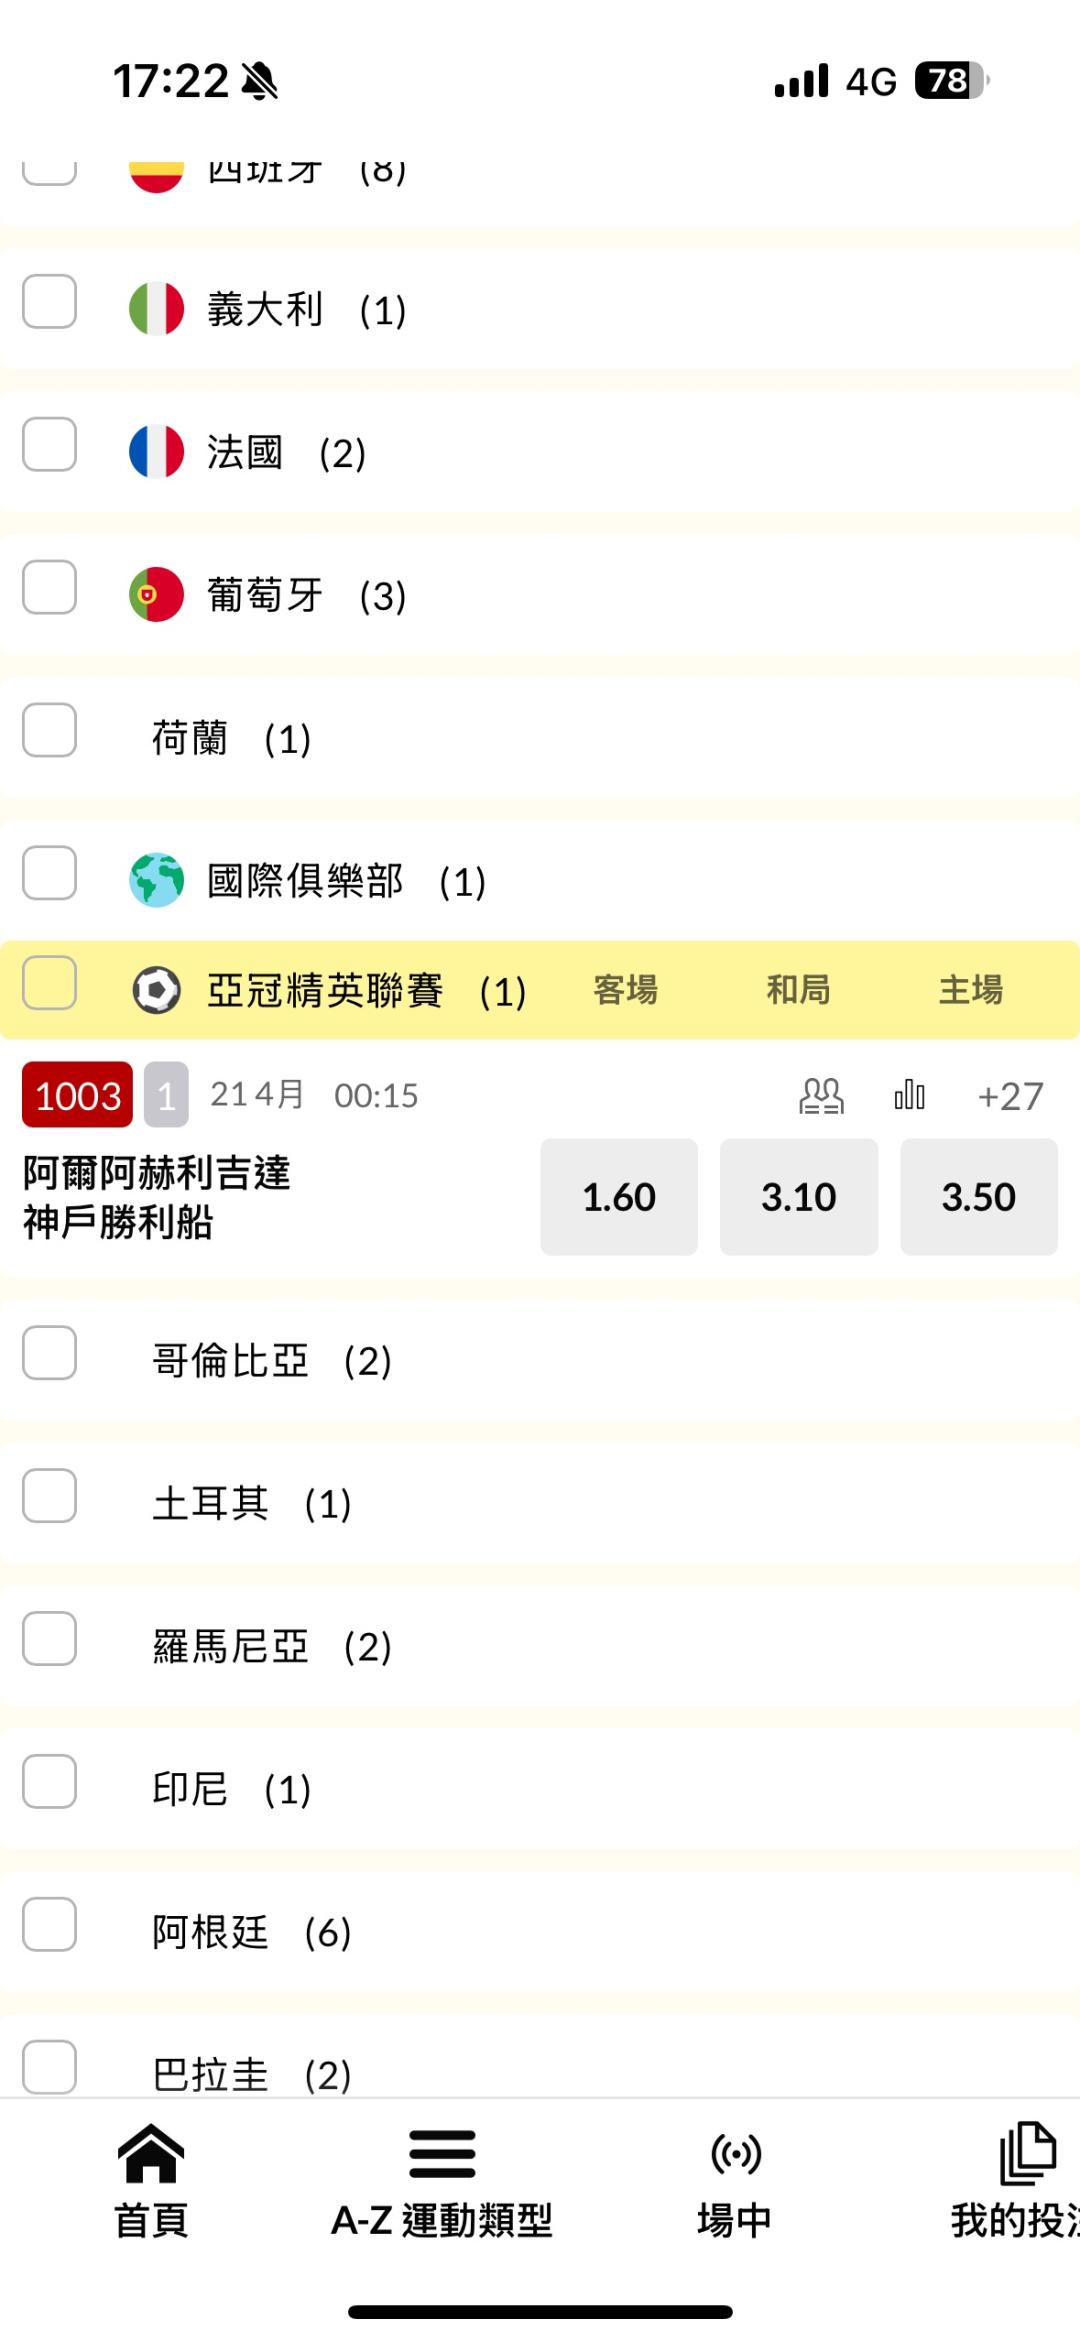Tap the in-play live broadcast icon
The image size is (1080, 2341).
[x=735, y=2154]
